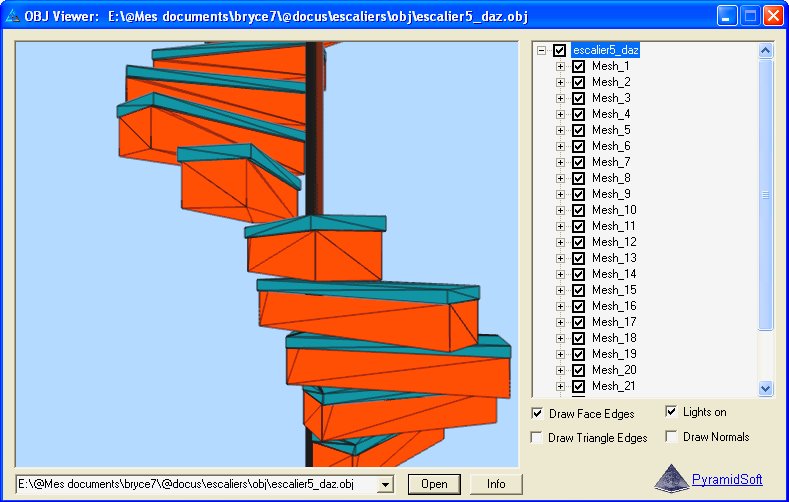Uncheck the escalier5_daz root checkbox
Viewport: 789px width, 502px height.
560,50
